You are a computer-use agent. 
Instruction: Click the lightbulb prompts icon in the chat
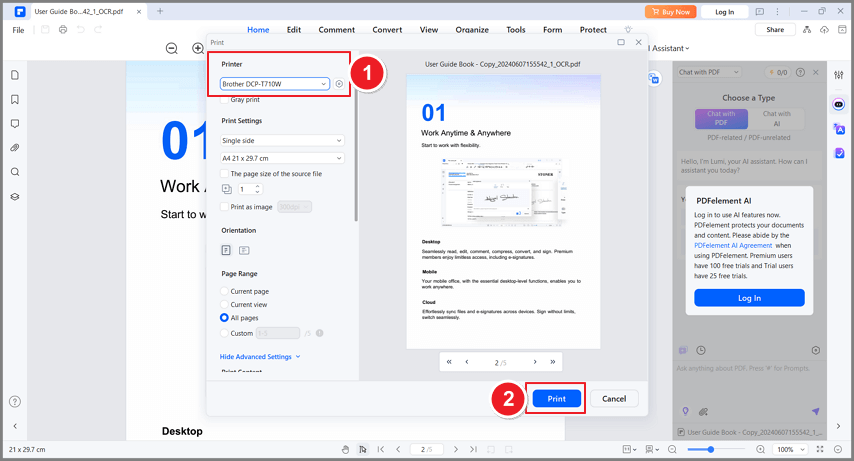[686, 411]
